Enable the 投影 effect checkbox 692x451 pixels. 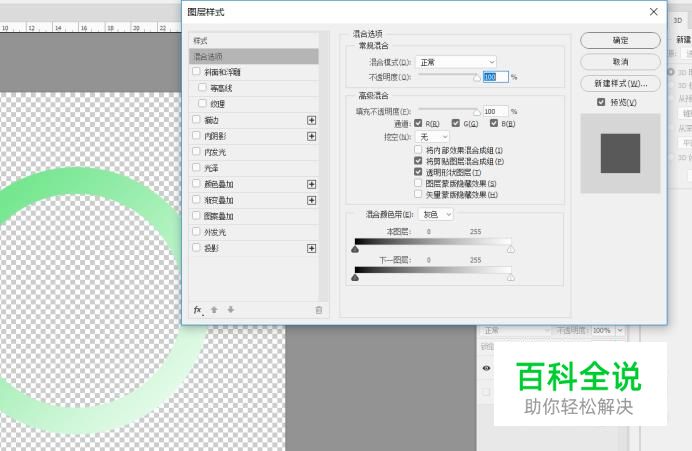(x=196, y=248)
